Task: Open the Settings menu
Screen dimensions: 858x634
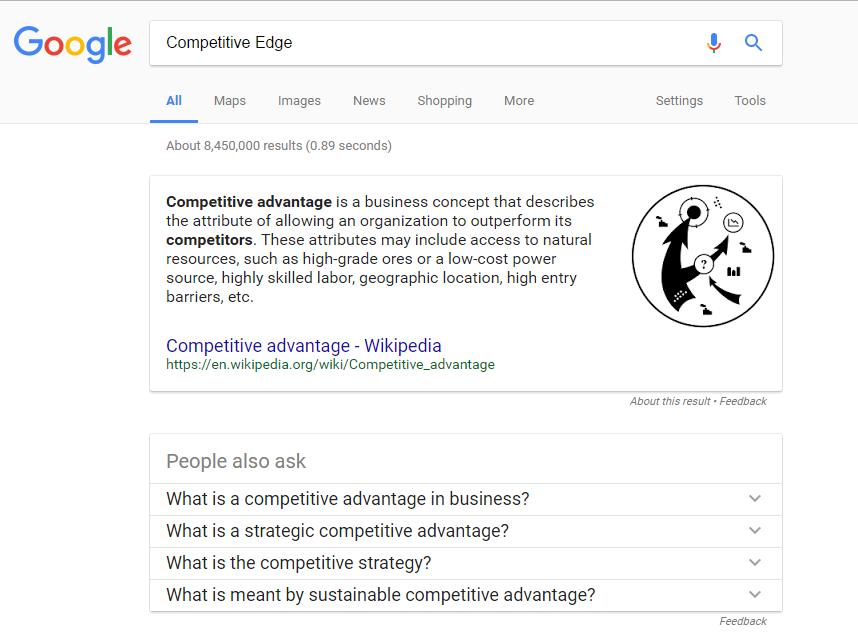Action: coord(679,101)
